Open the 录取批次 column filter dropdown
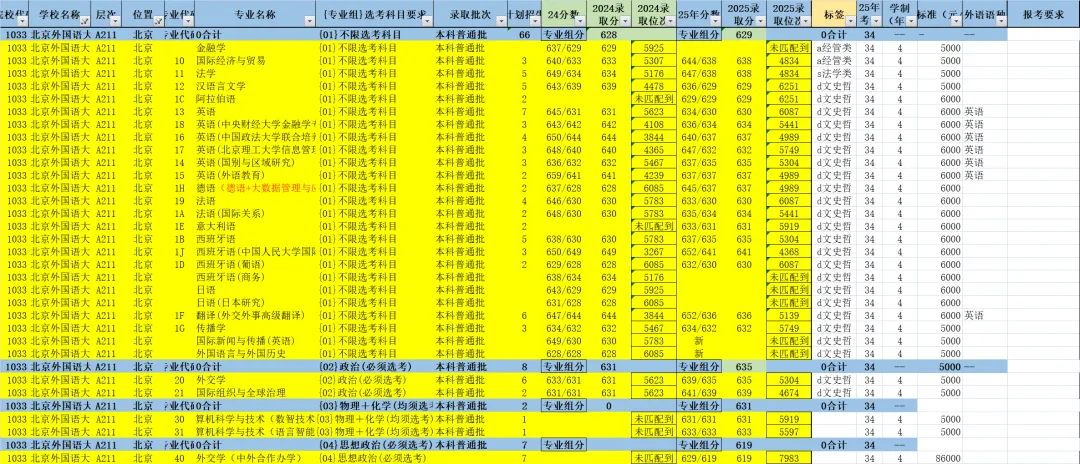Image resolution: width=1080 pixels, height=464 pixels. (500, 22)
